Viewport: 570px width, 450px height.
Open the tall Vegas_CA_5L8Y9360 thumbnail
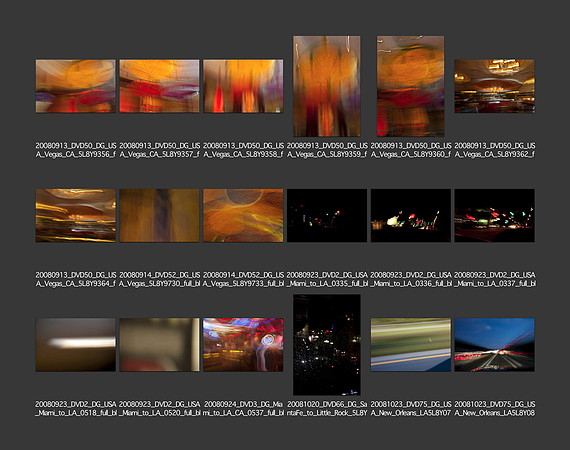pos(410,86)
